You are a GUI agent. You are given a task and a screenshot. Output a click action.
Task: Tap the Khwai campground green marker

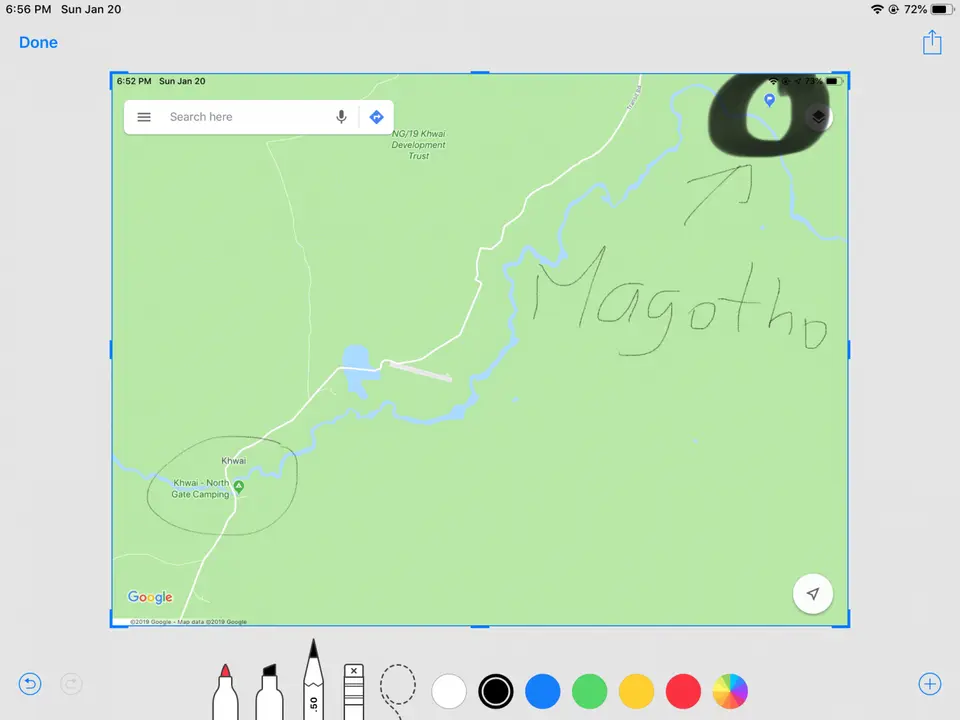[239, 487]
